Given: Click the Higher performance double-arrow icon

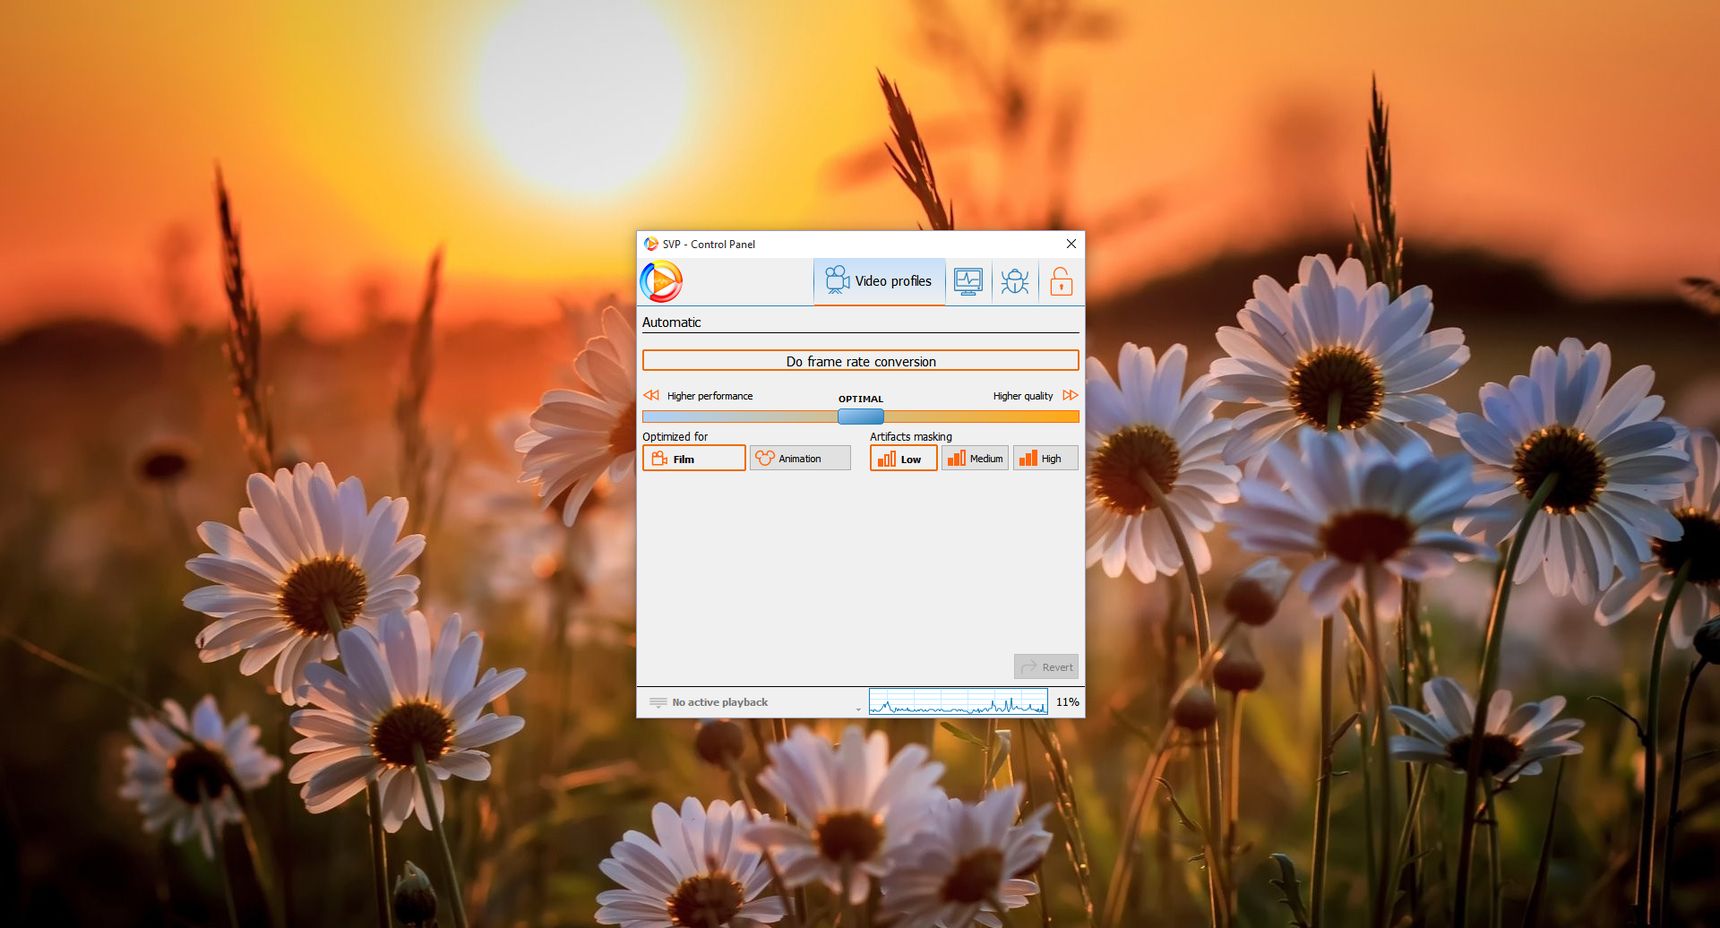Looking at the screenshot, I should pyautogui.click(x=651, y=396).
